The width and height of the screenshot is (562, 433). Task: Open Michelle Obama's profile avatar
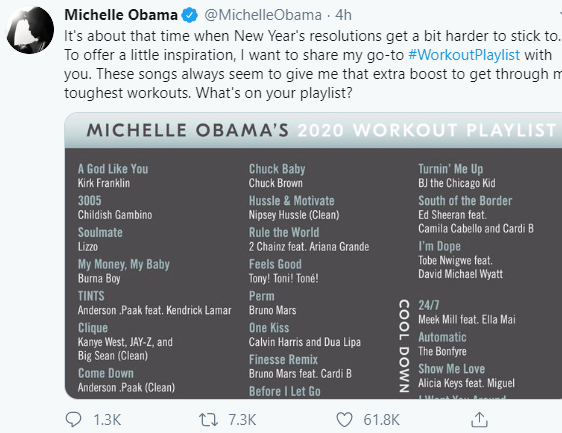(x=30, y=30)
